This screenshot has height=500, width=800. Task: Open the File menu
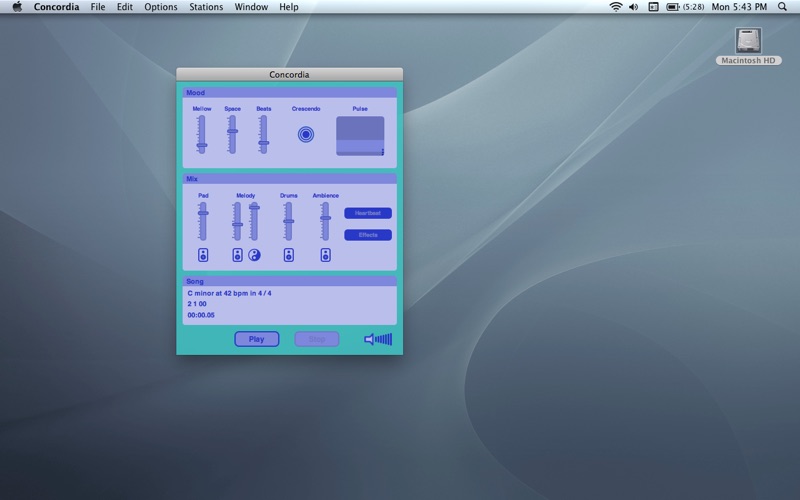(x=98, y=7)
